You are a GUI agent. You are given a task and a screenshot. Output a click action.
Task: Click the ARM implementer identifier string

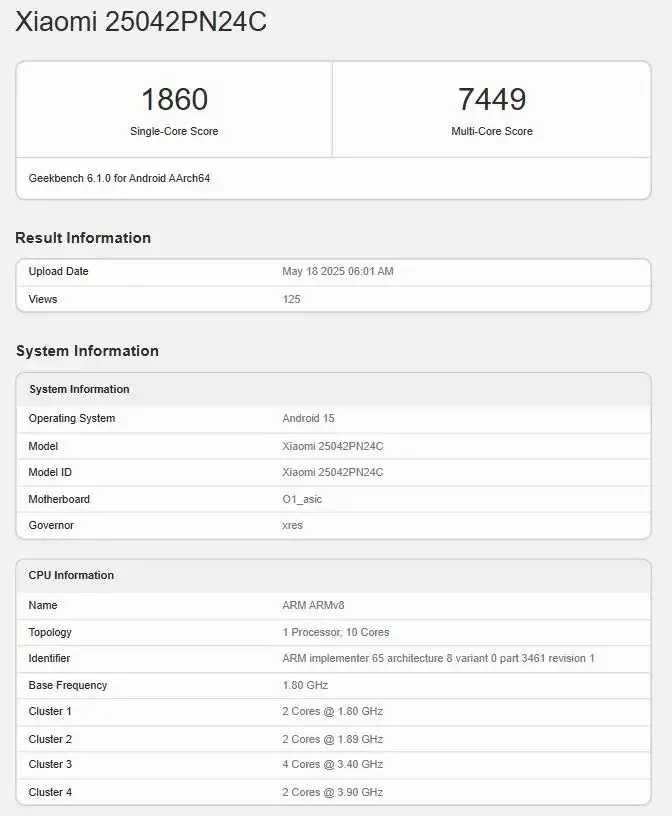[x=438, y=658]
